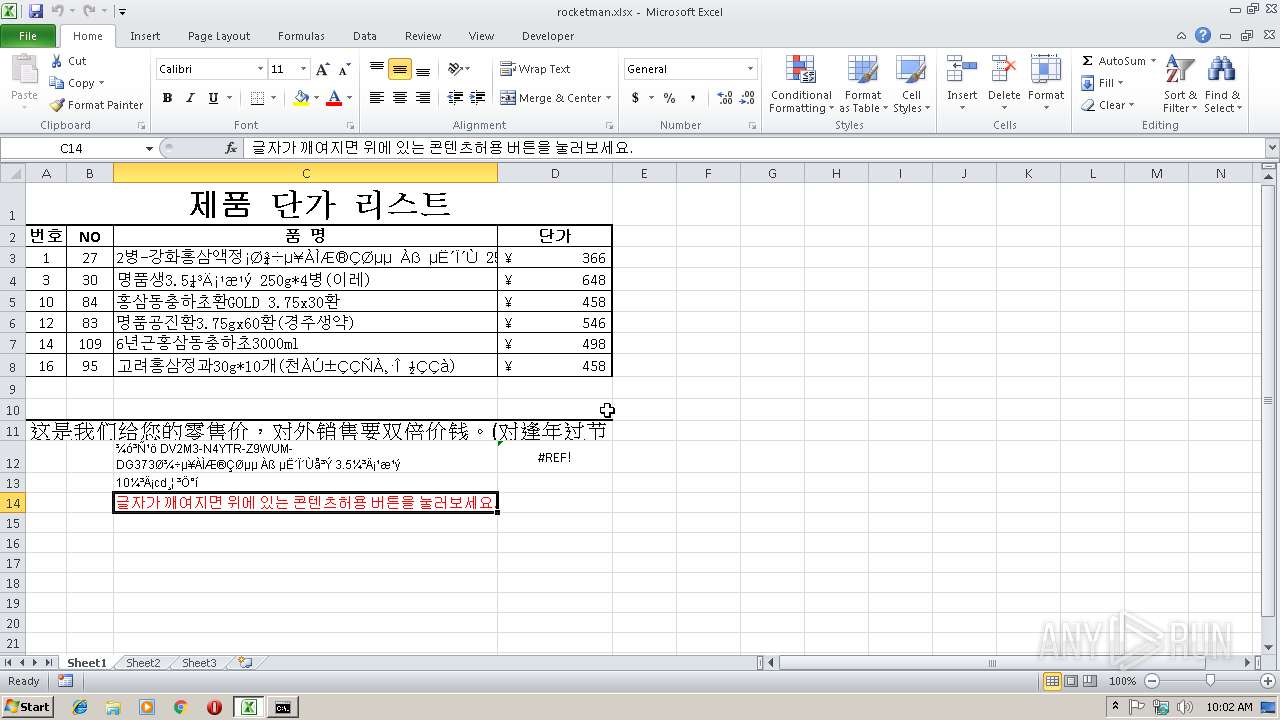Viewport: 1280px width, 720px height.
Task: Click the Clear button in Editing group
Action: coord(1107,105)
